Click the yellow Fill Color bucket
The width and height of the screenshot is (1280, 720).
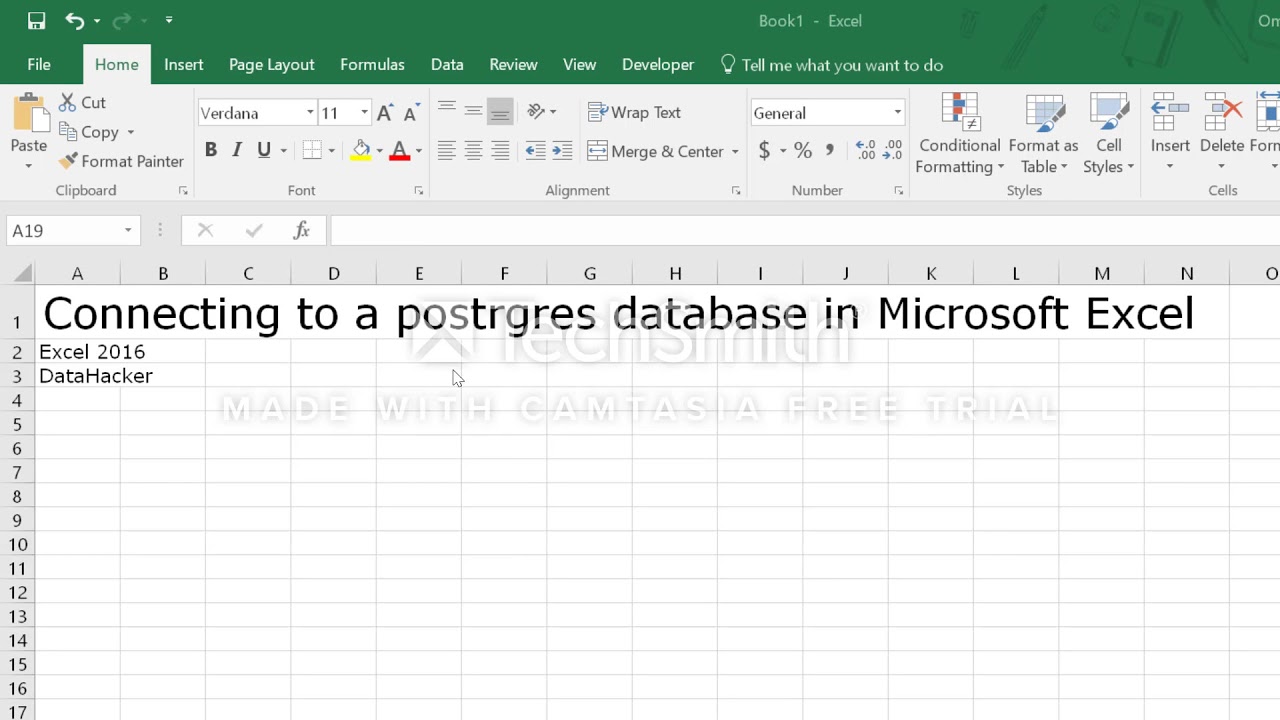point(361,150)
